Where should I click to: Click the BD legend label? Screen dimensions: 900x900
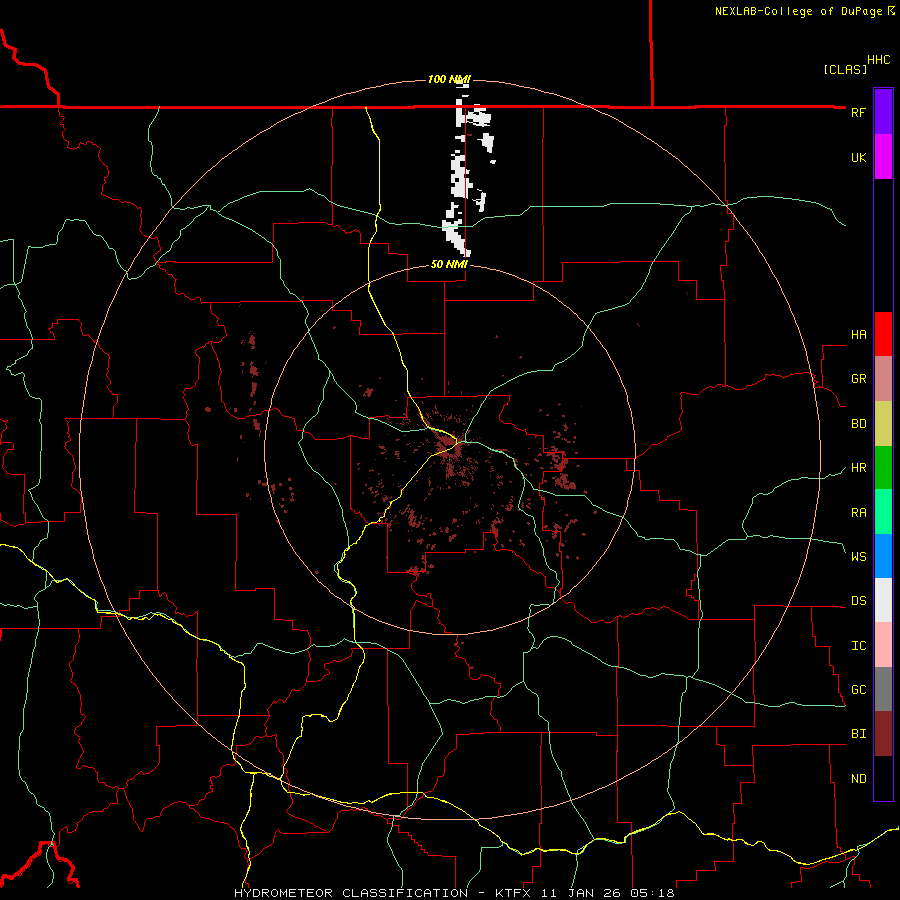(858, 424)
